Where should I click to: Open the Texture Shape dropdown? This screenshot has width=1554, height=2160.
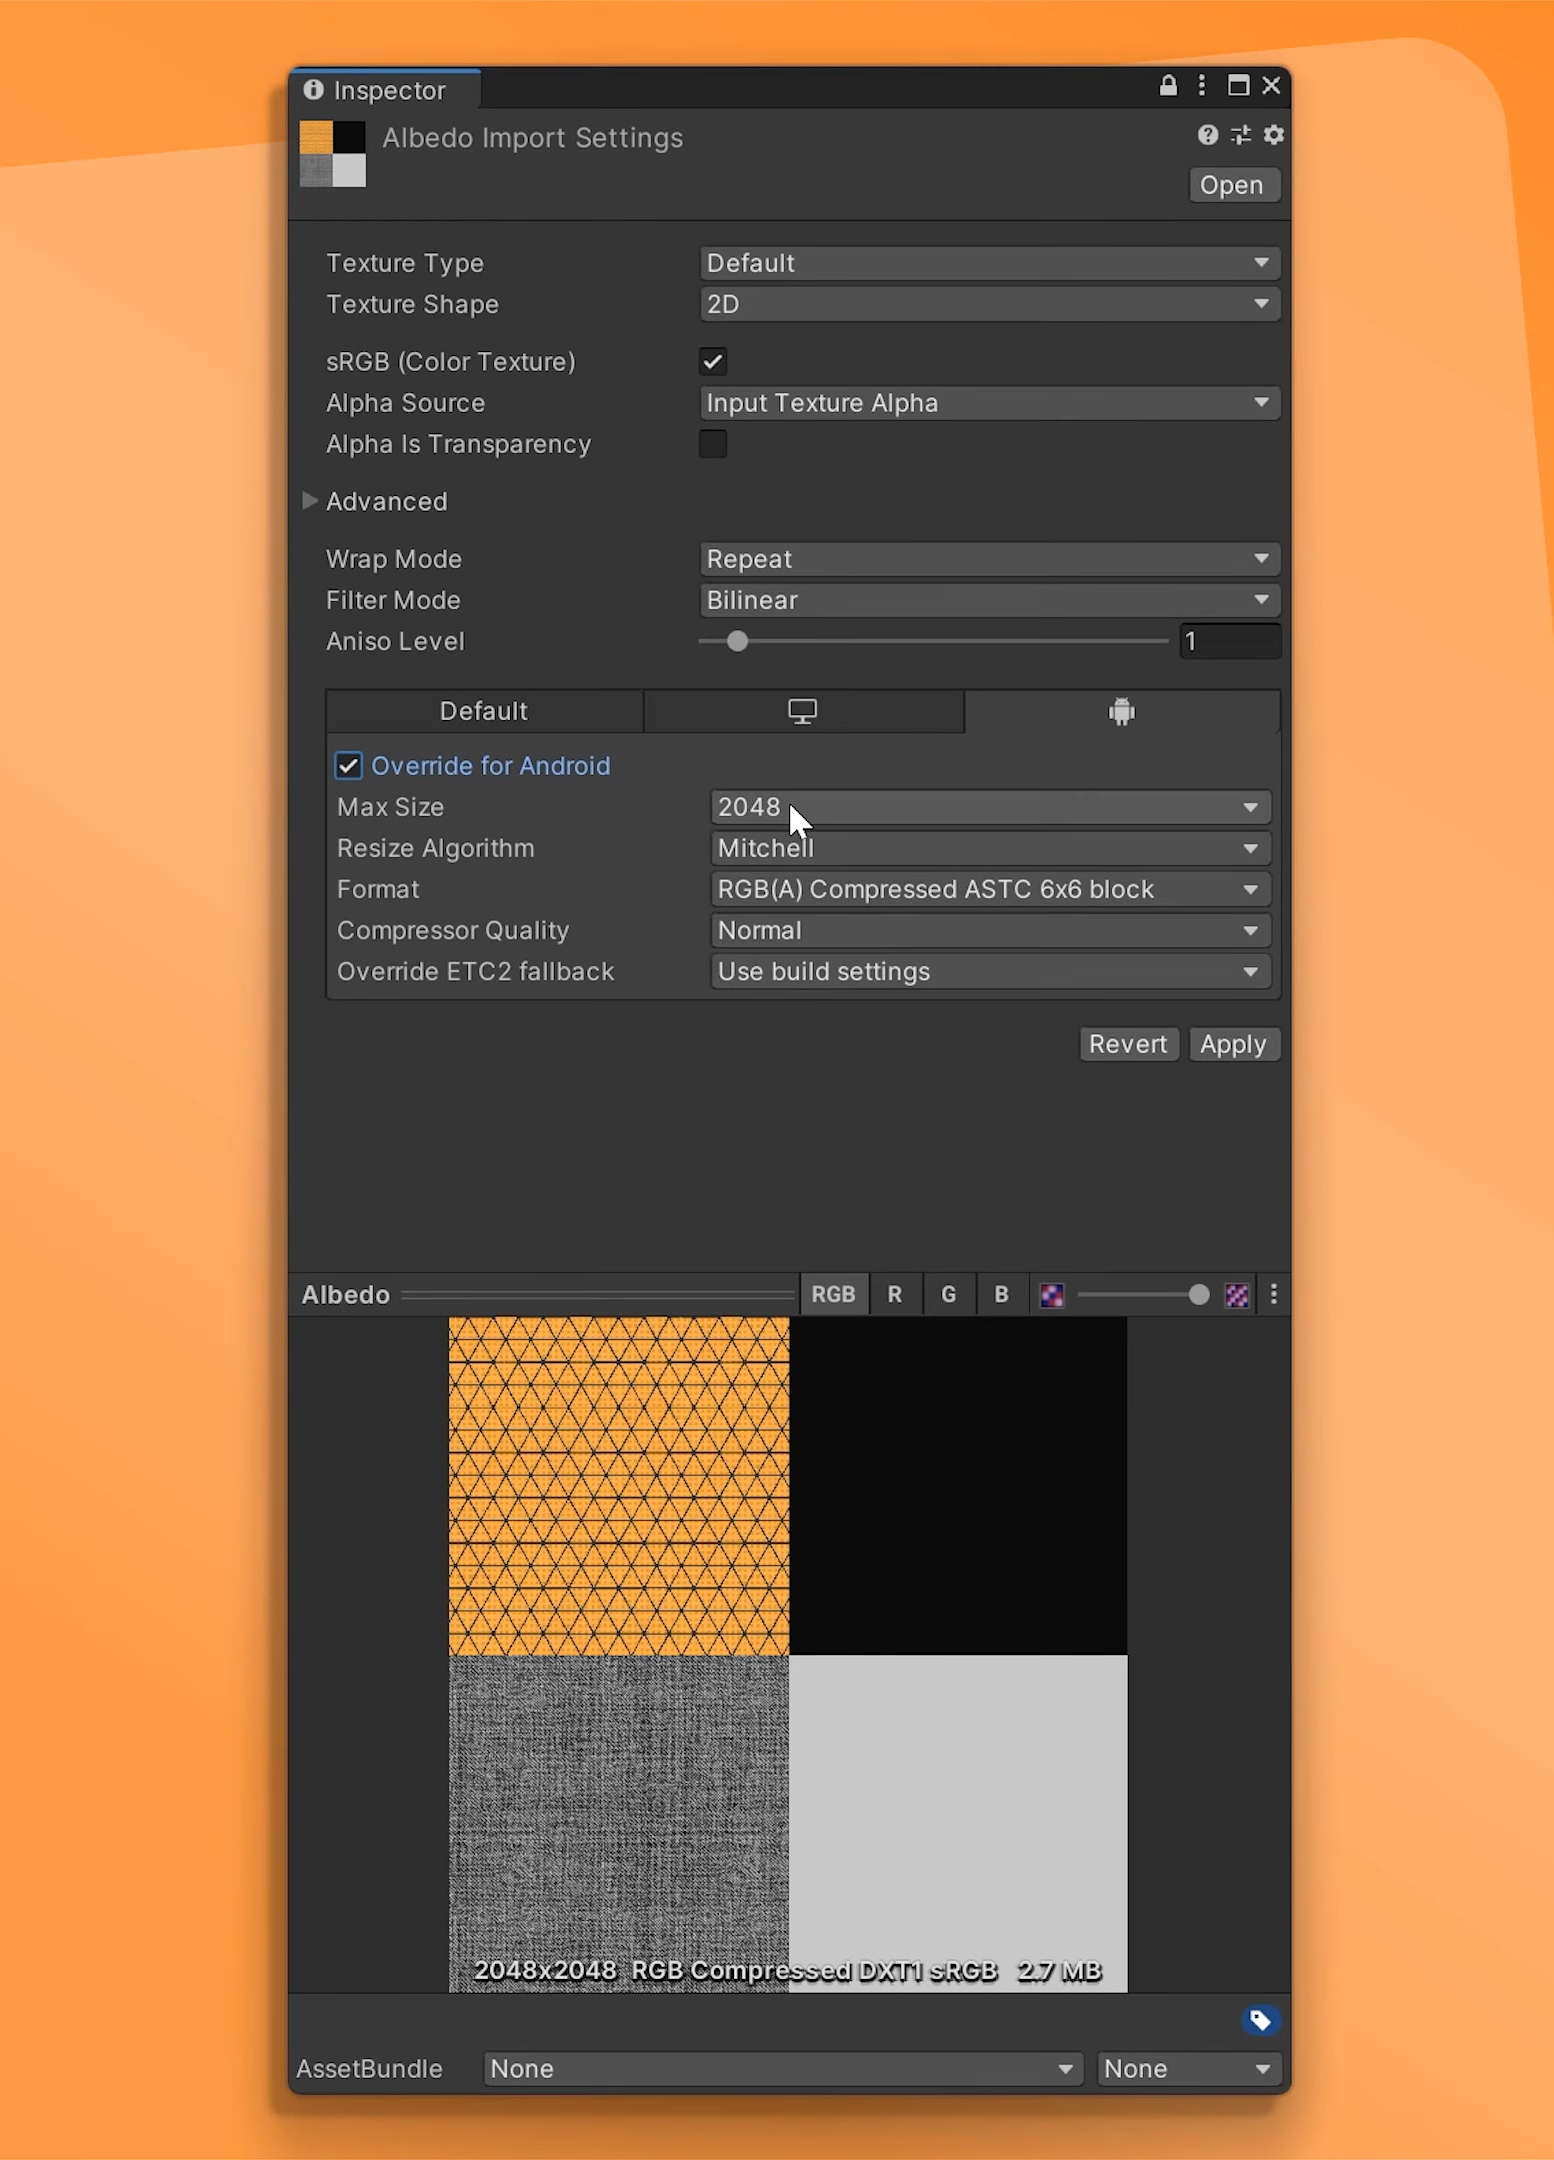tap(989, 304)
